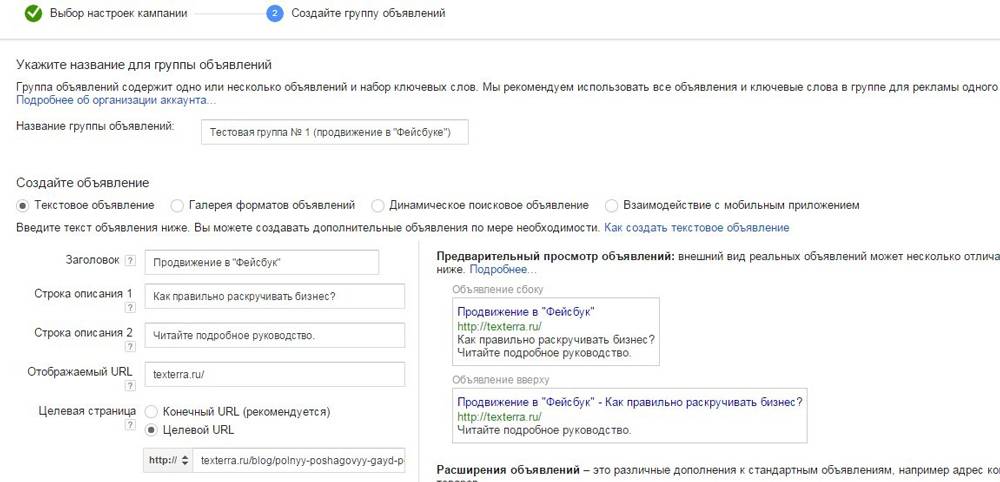Screen dimensions: 1000x482
Task: Select Галерея форматов объявлений option
Action: [177, 205]
